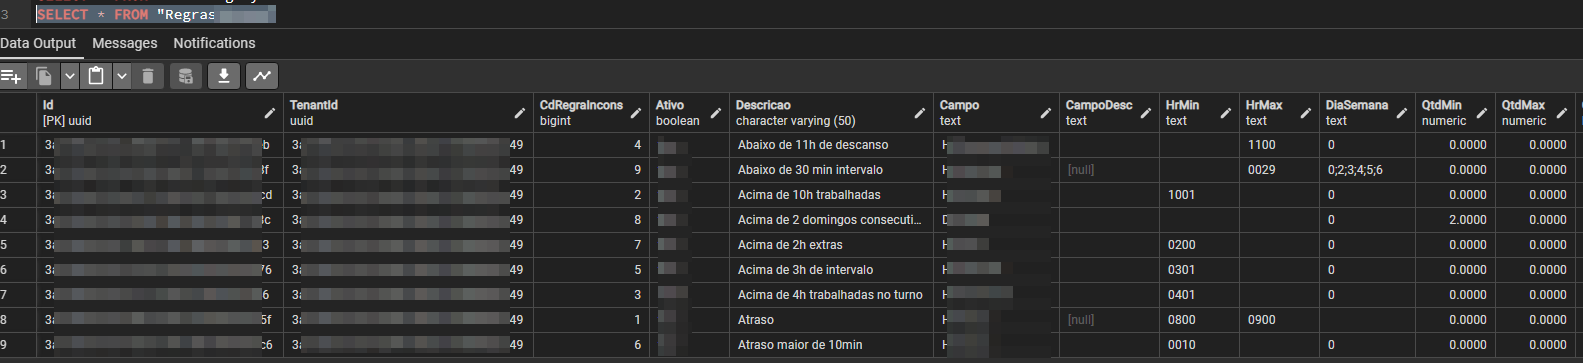The image size is (1583, 363).
Task: Click QtdMin cell '2.0000'
Action: (1455, 220)
